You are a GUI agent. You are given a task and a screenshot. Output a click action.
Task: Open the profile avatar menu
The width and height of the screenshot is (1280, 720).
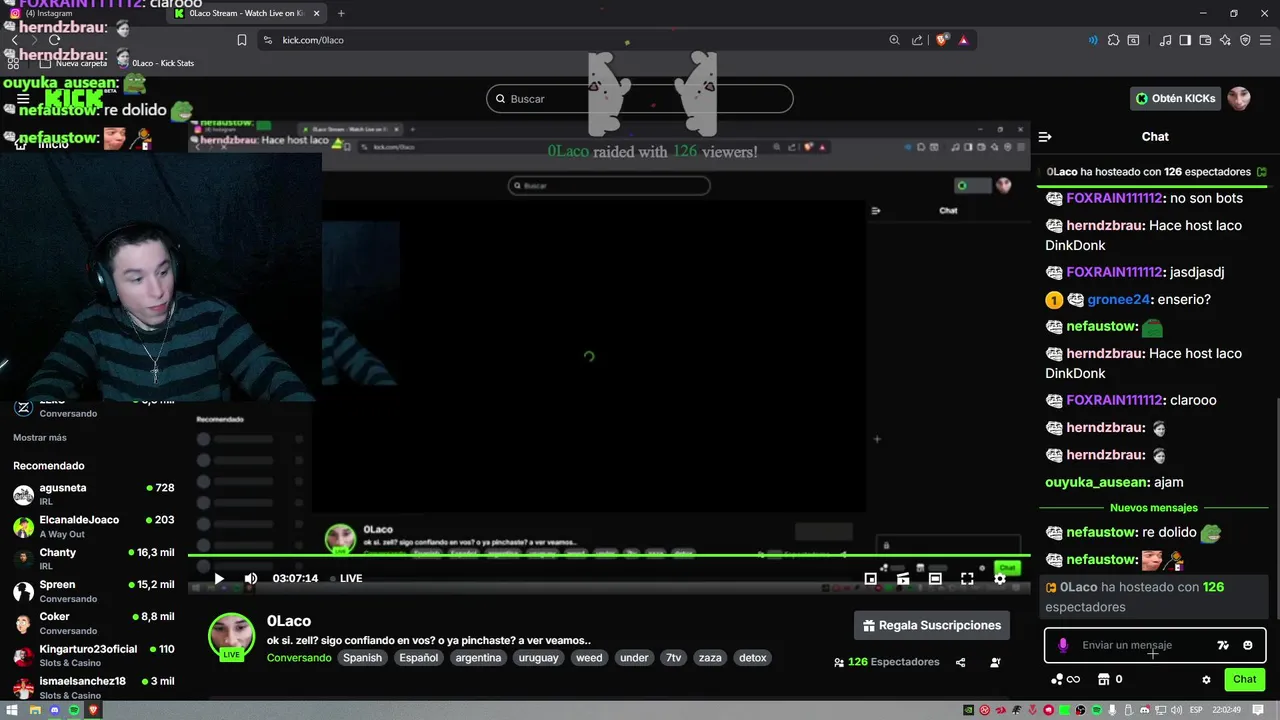point(1239,98)
